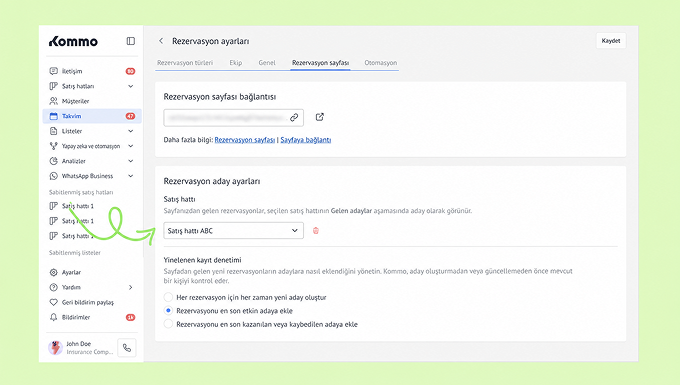Select the Takvim calendar icon
This screenshot has height=385, width=680.
(x=53, y=116)
